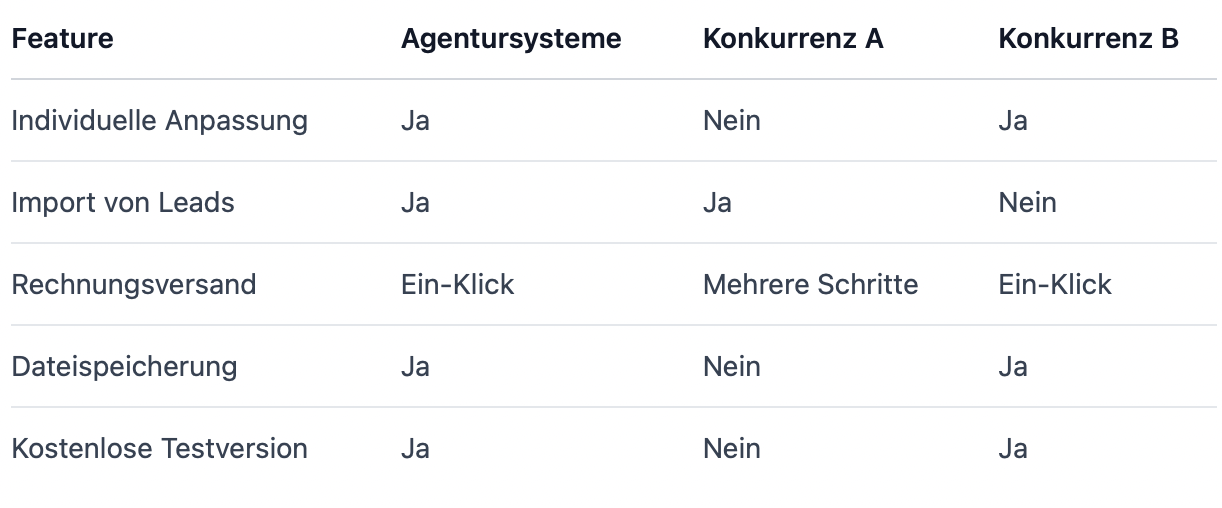
Task: Click the Agentursysteme column header
Action: [x=511, y=39]
